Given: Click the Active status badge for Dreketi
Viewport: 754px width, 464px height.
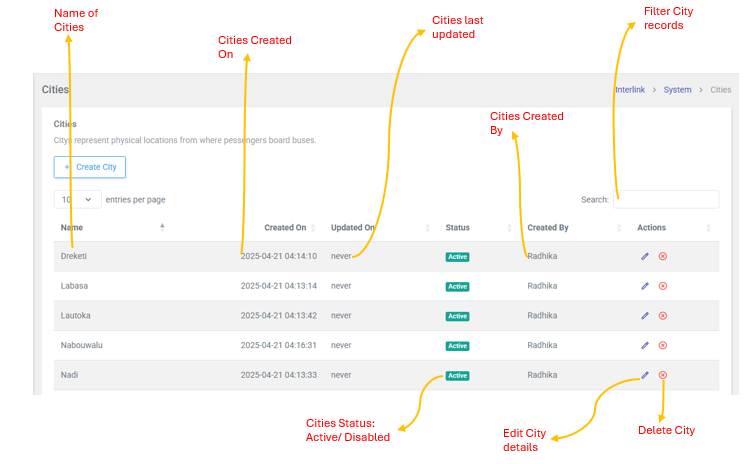Looking at the screenshot, I should [457, 257].
